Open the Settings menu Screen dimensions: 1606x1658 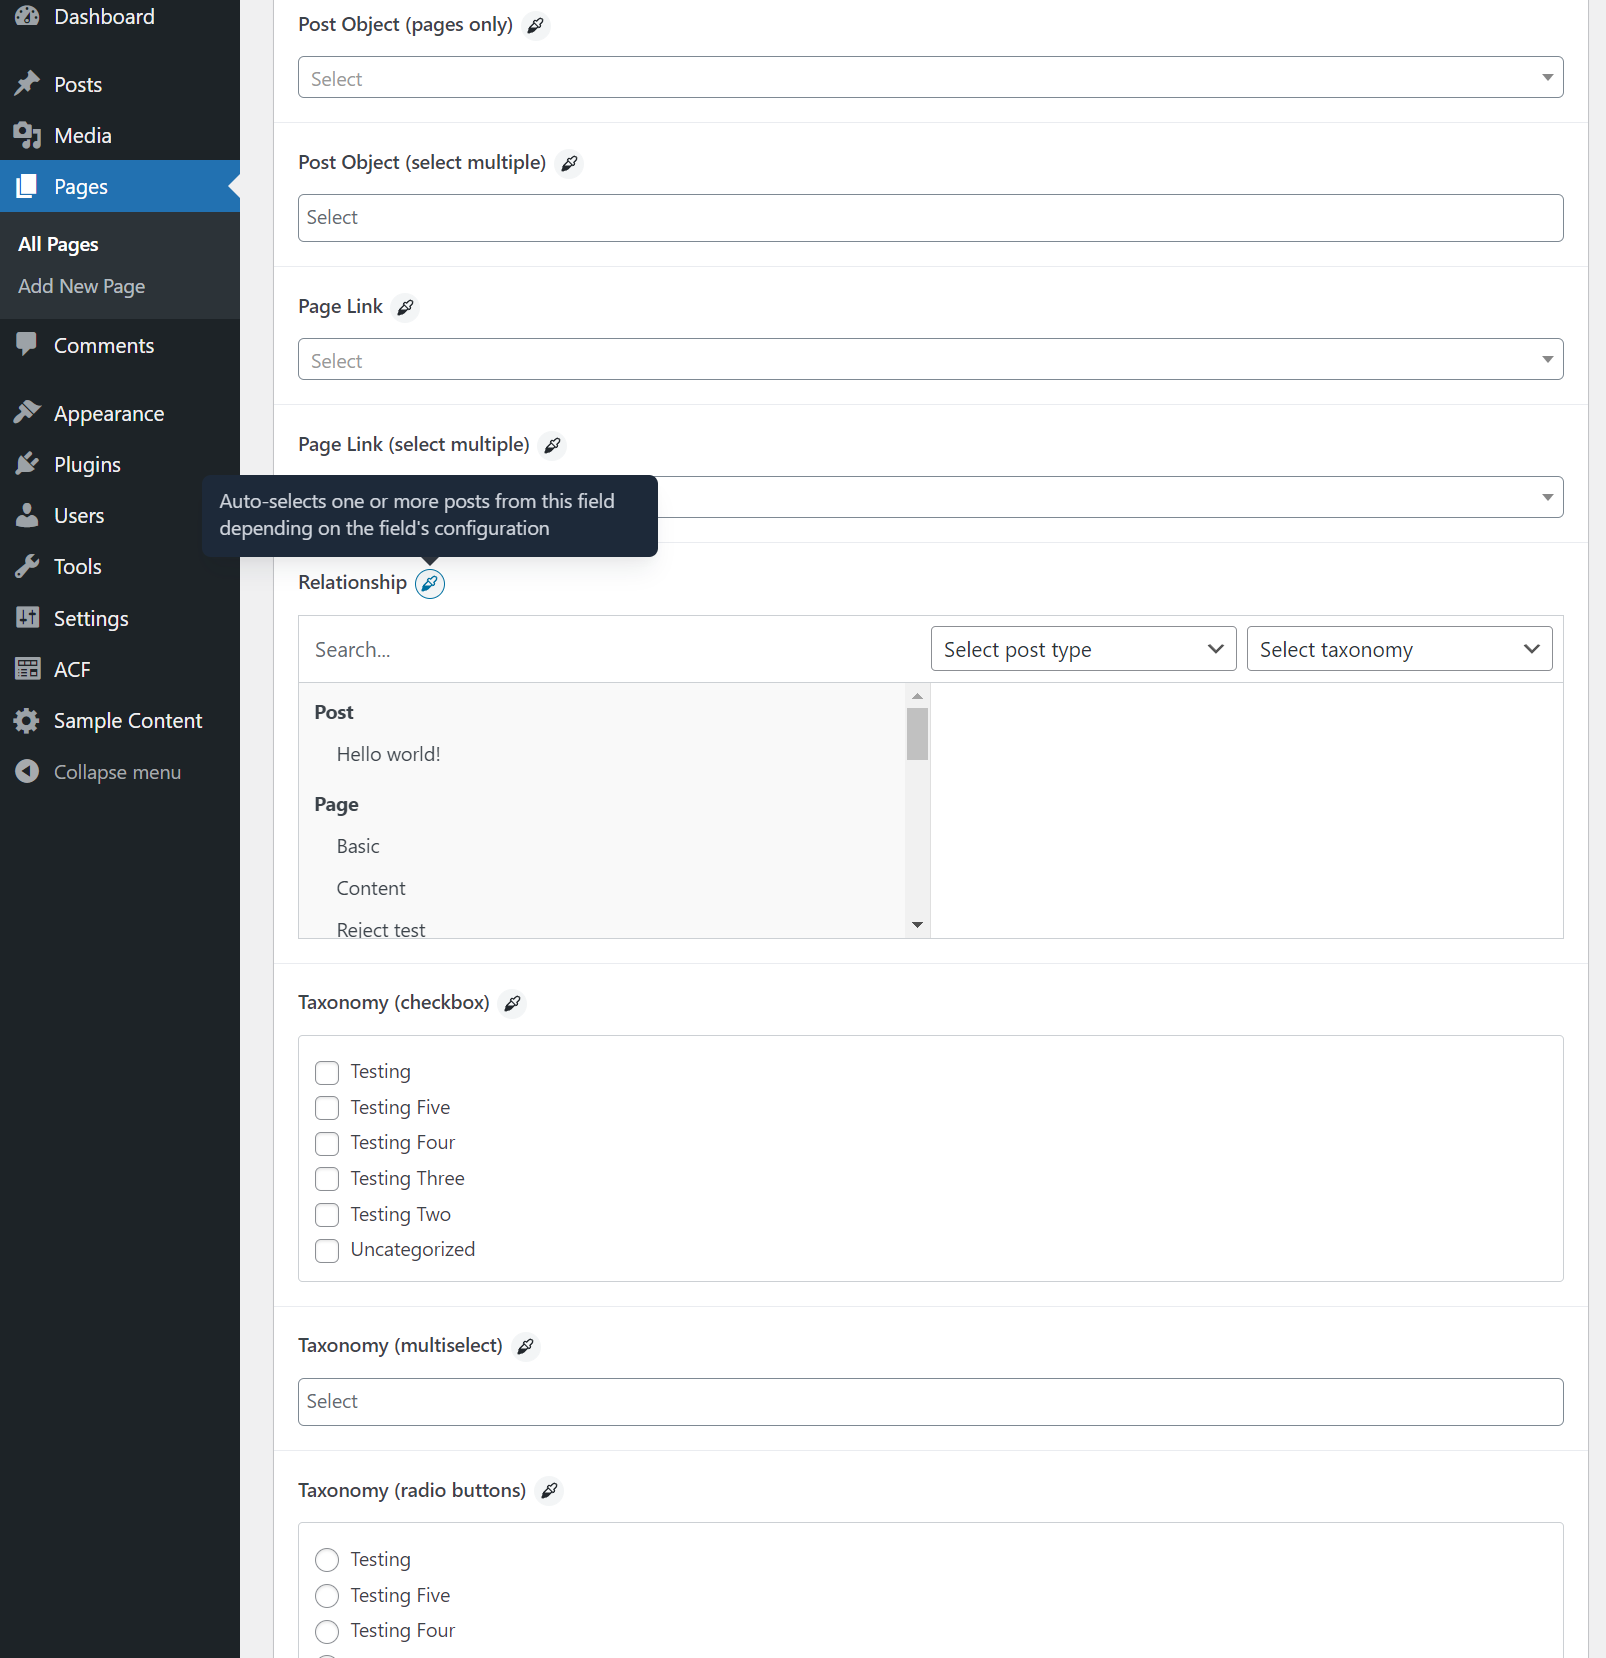click(120, 618)
